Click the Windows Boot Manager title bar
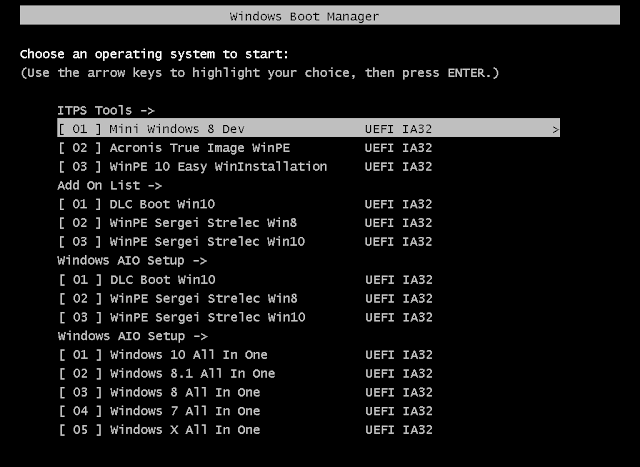This screenshot has width=640, height=467. pos(320,15)
